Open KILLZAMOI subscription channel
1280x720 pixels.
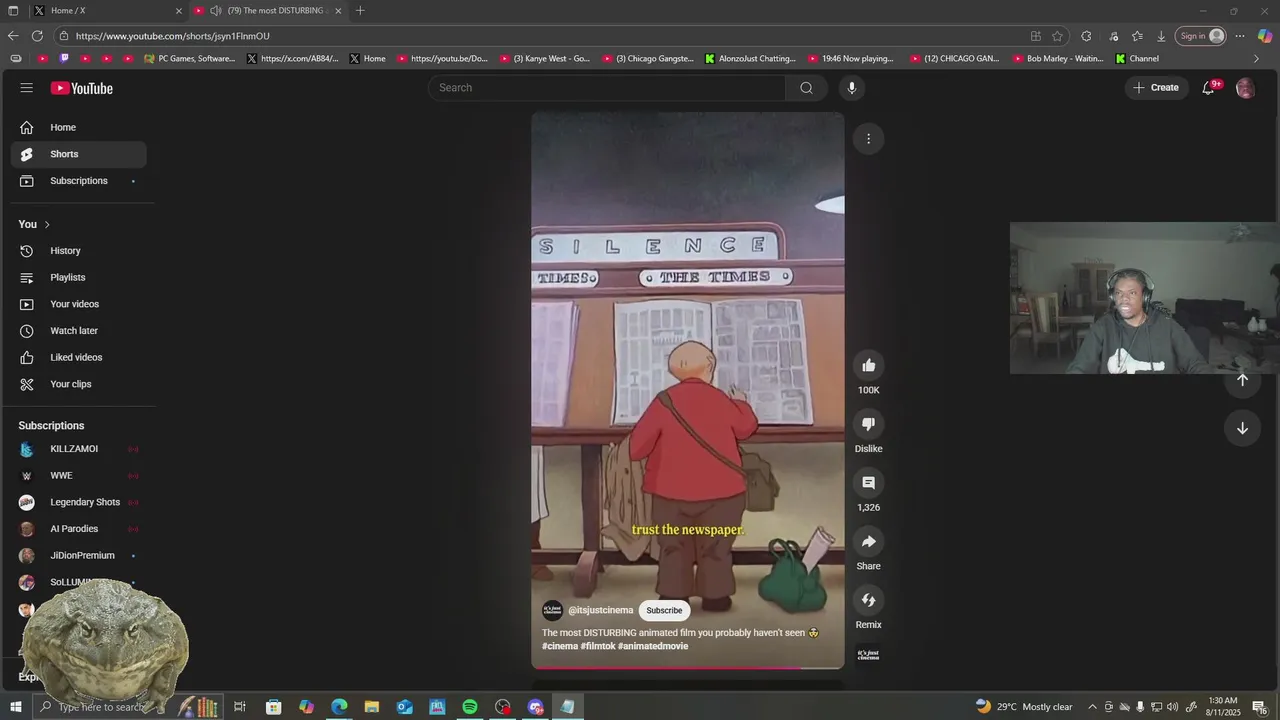pos(78,449)
